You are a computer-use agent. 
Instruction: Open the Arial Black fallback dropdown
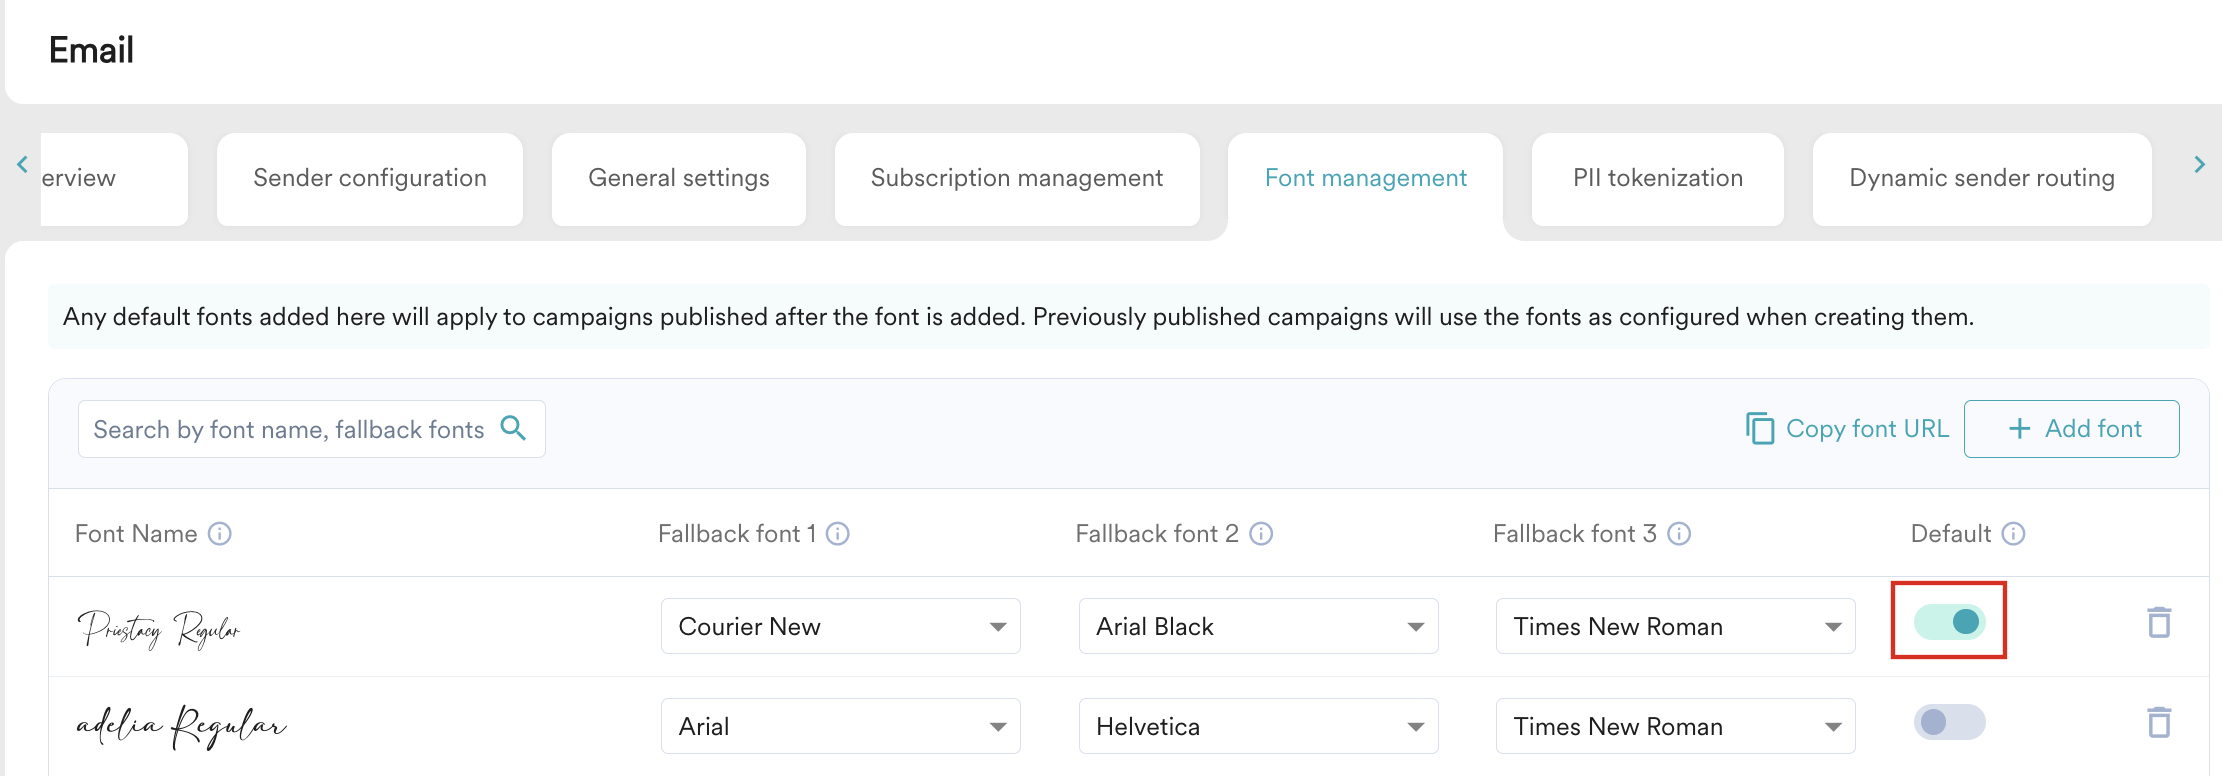click(1258, 626)
